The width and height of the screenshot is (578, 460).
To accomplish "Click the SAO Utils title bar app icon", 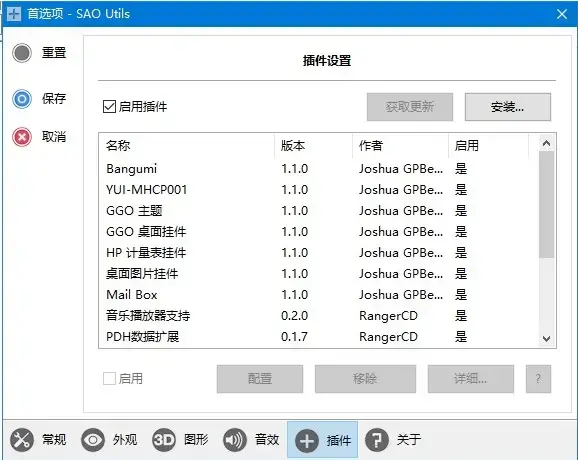I will point(14,14).
